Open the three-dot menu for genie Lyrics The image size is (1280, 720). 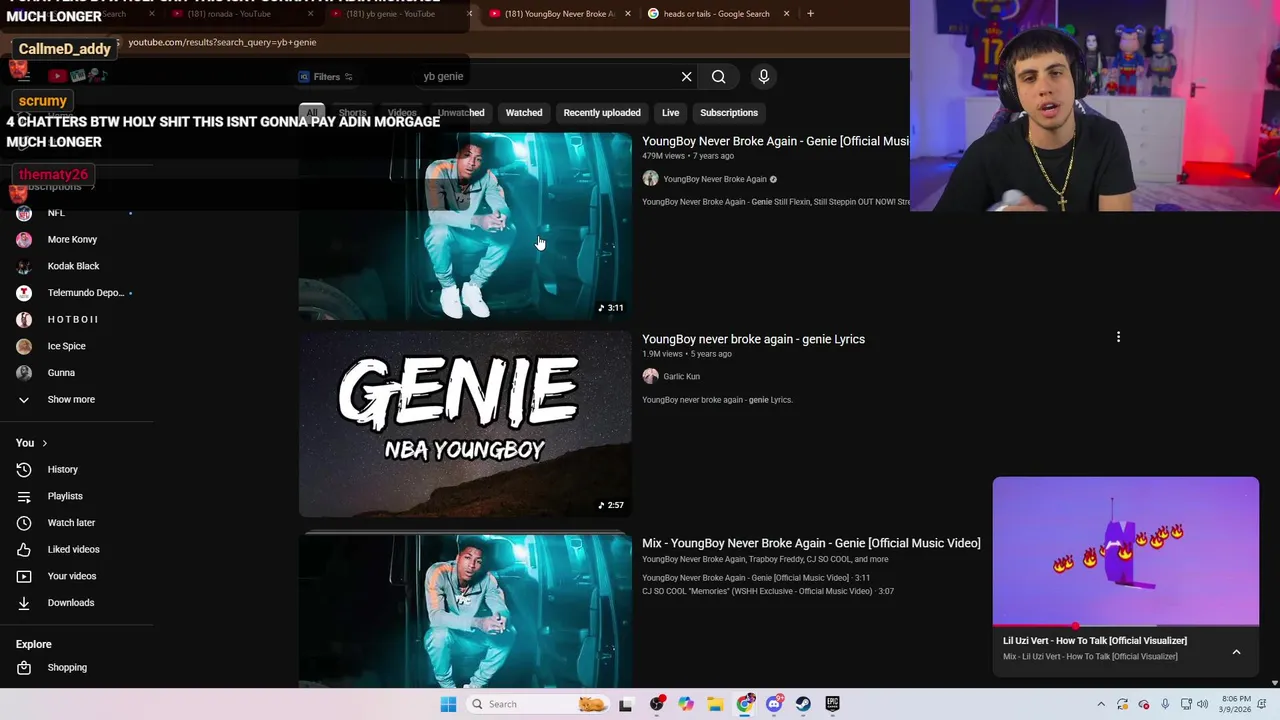point(1118,337)
